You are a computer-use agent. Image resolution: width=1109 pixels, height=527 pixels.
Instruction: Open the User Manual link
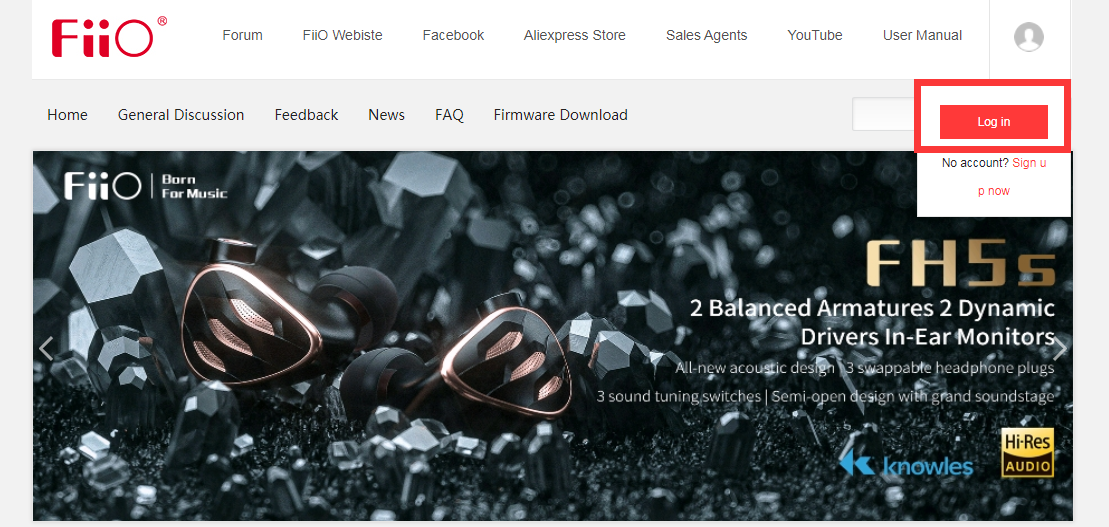click(922, 35)
